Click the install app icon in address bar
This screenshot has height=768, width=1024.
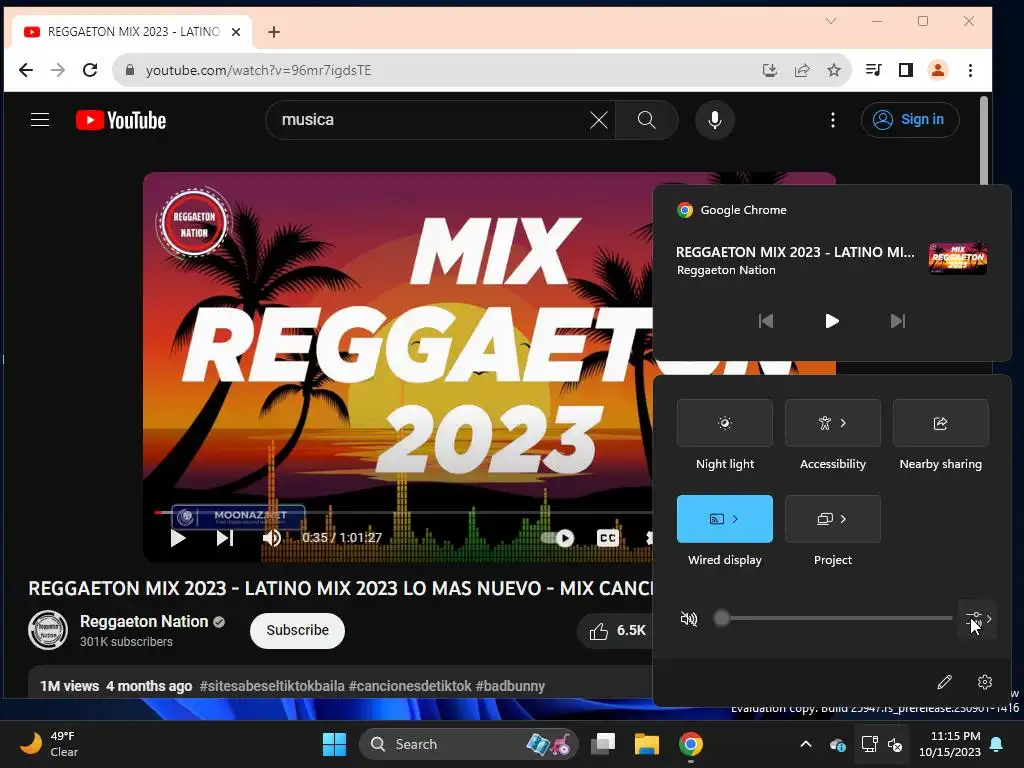[x=770, y=71]
